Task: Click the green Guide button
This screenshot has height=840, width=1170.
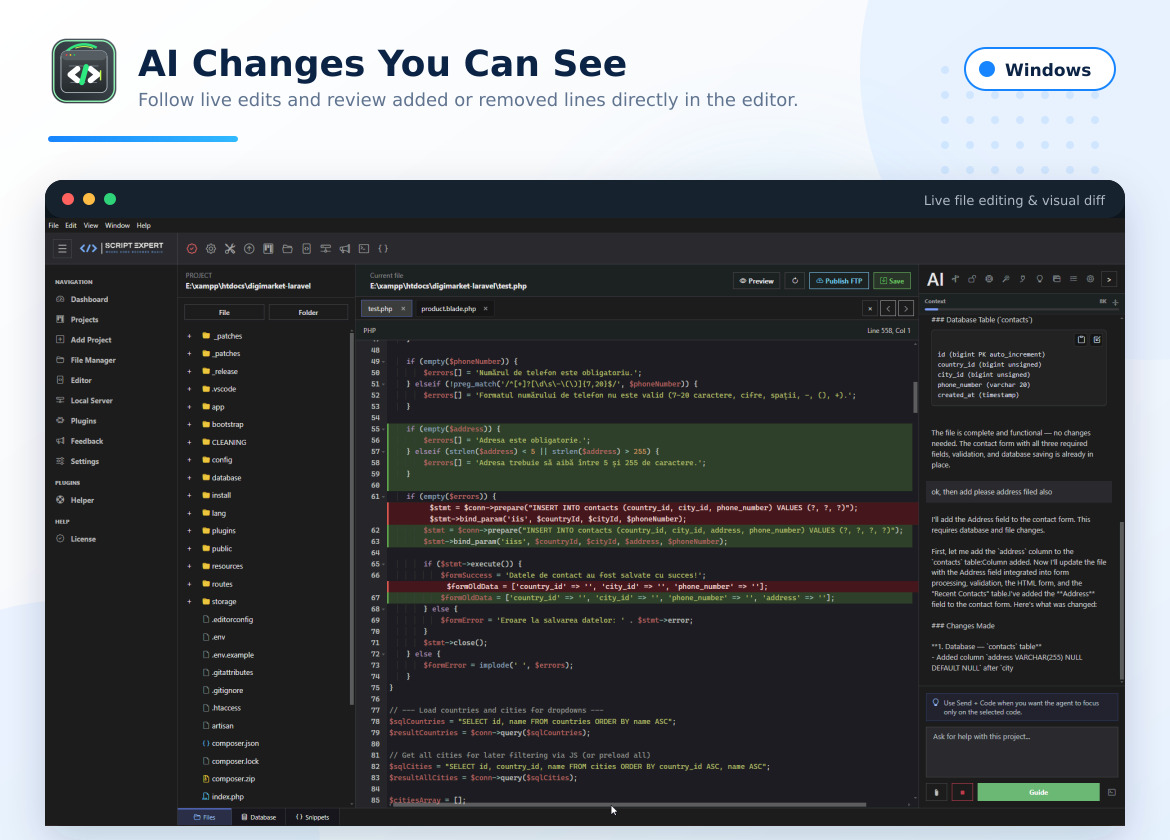Action: [x=1039, y=792]
